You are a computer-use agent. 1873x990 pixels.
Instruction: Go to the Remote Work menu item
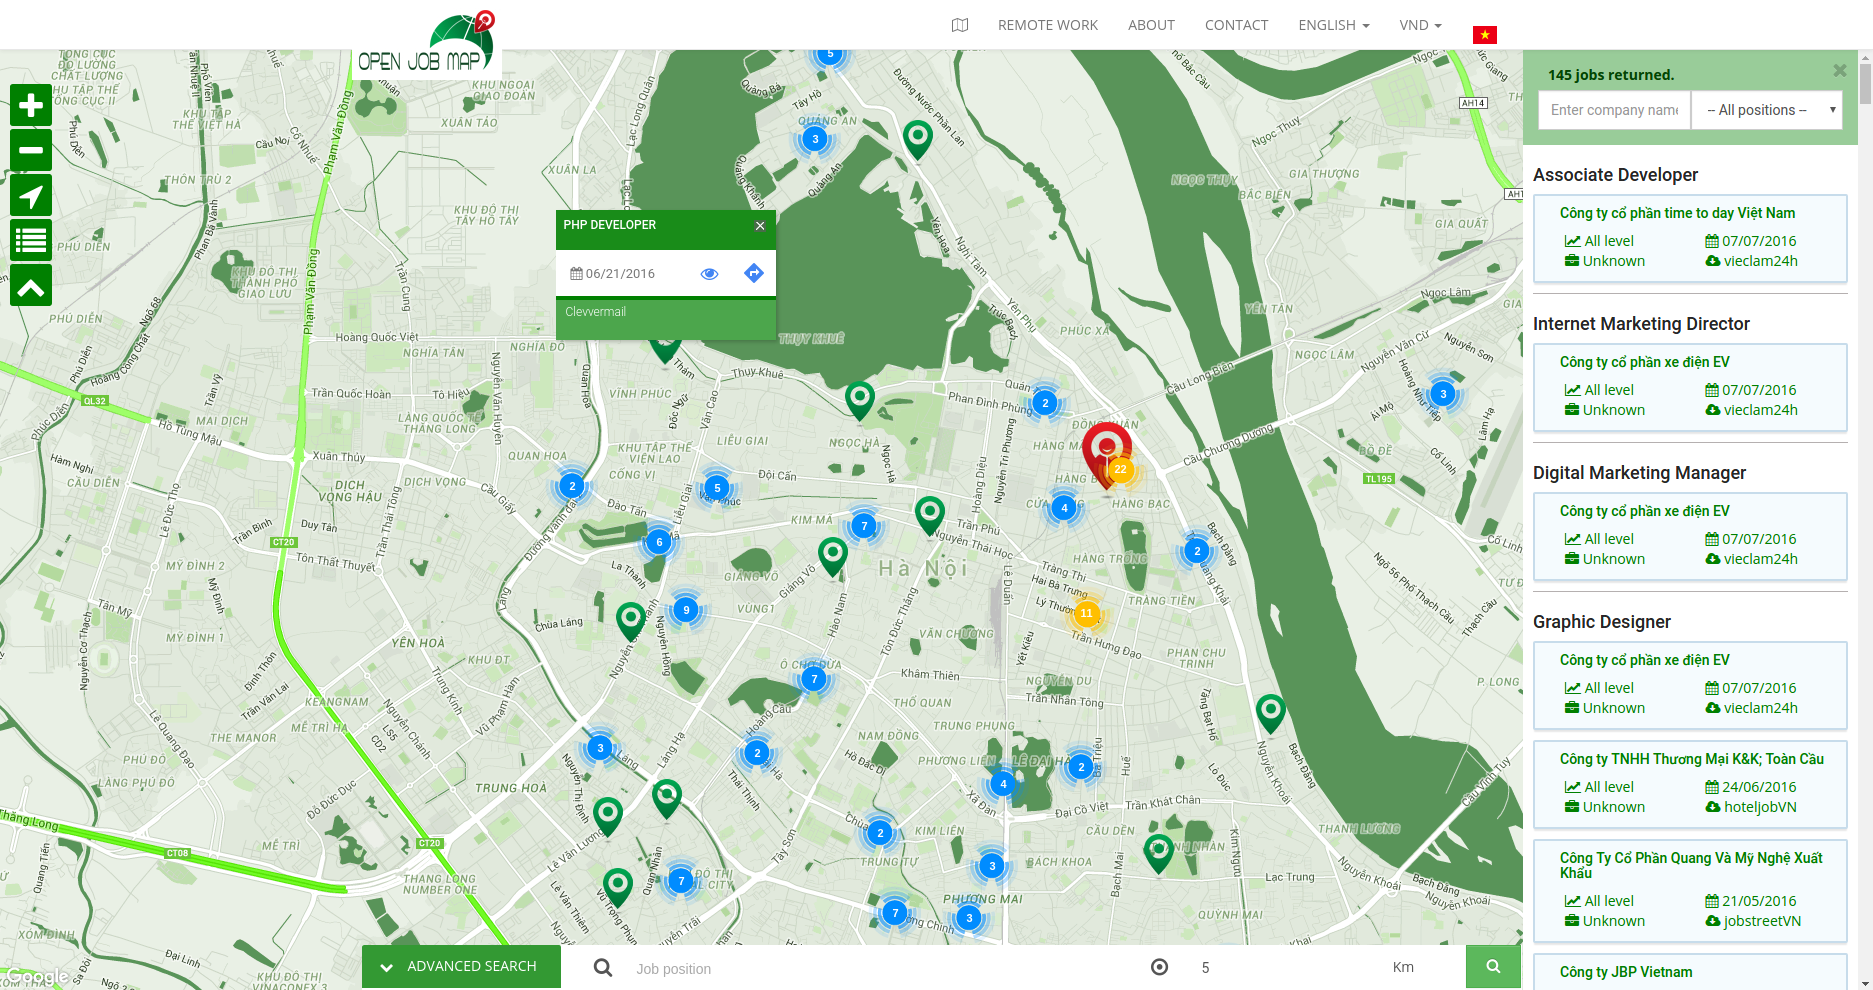pos(1047,25)
